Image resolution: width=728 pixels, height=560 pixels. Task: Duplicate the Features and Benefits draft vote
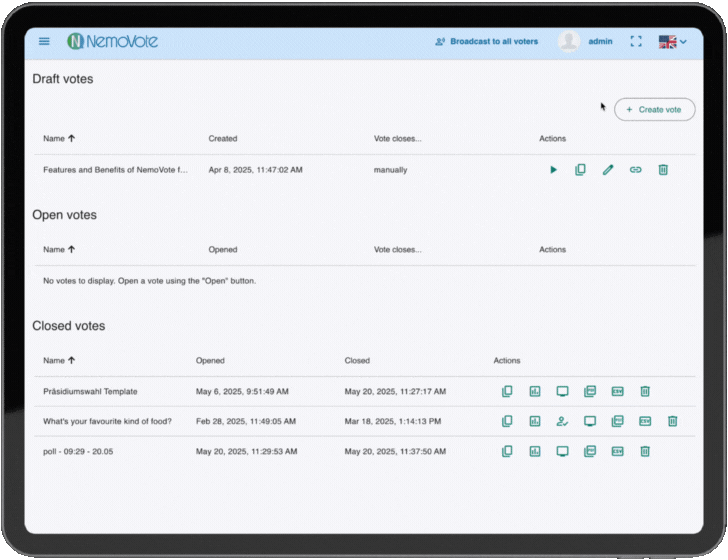(580, 169)
